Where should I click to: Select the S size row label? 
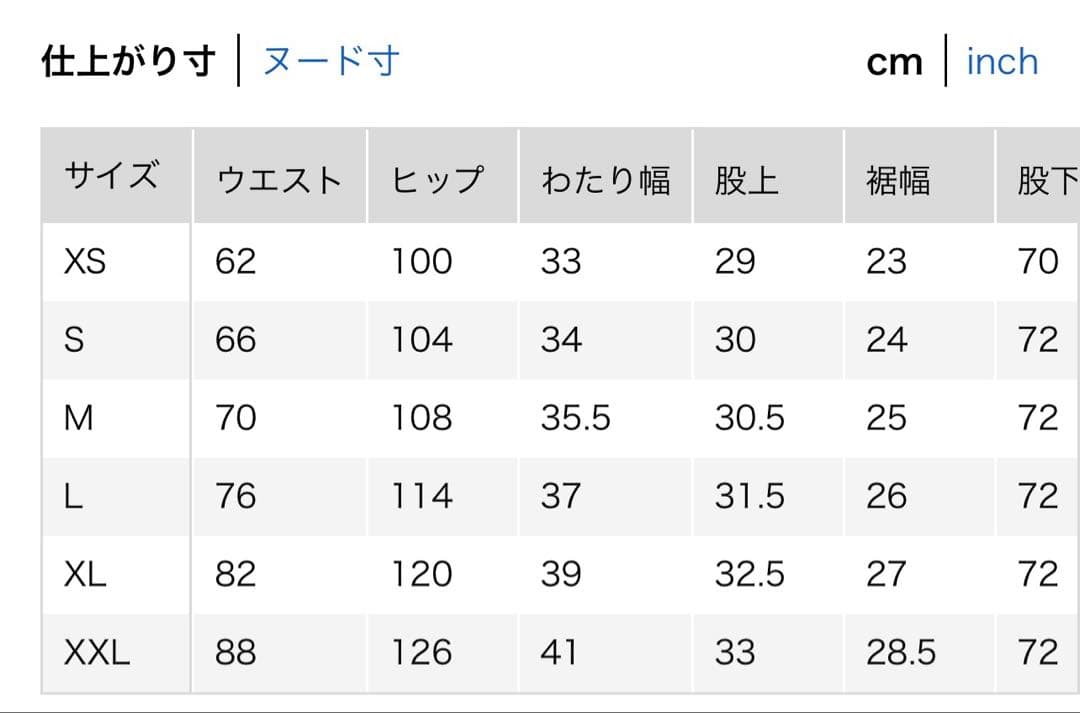pyautogui.click(x=74, y=340)
